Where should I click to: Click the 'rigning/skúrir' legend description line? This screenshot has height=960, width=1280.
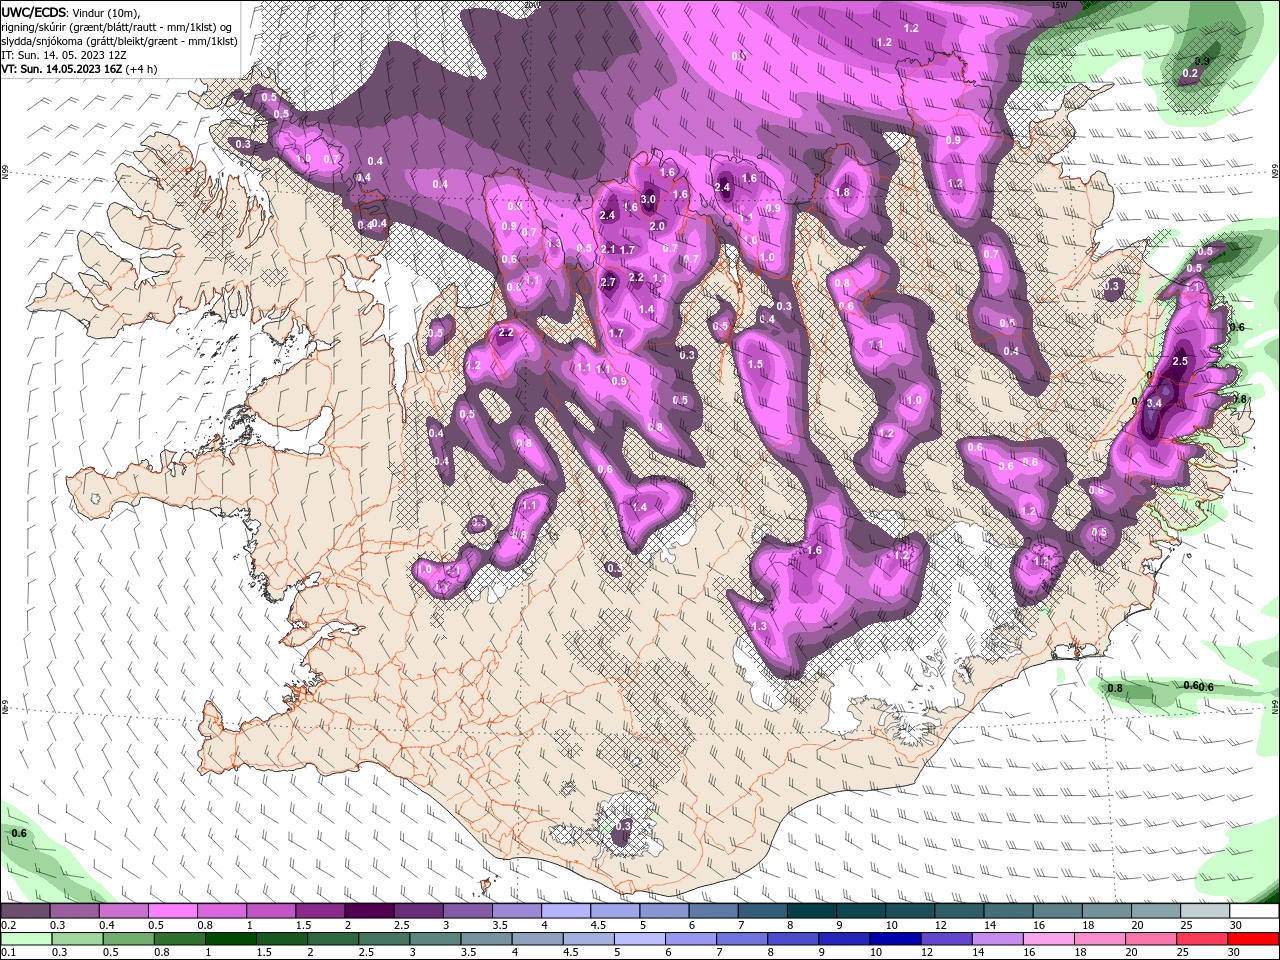tap(116, 26)
